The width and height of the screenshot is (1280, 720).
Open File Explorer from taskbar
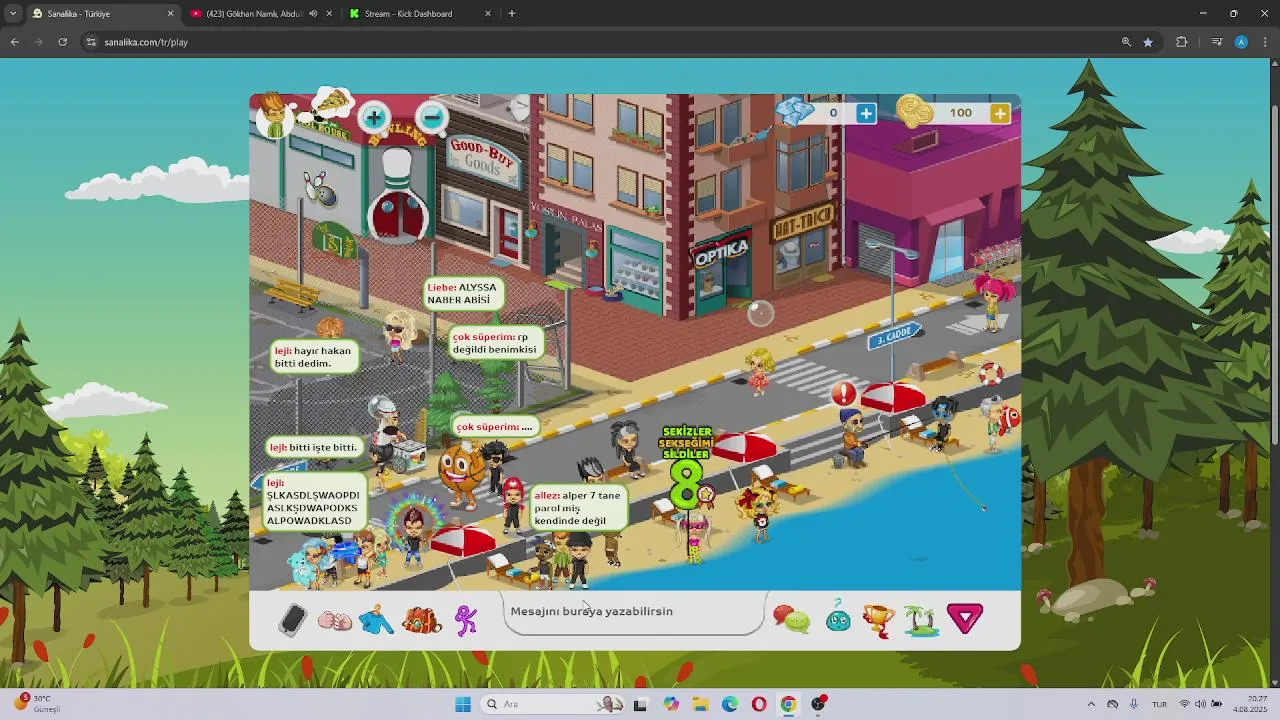click(x=700, y=704)
